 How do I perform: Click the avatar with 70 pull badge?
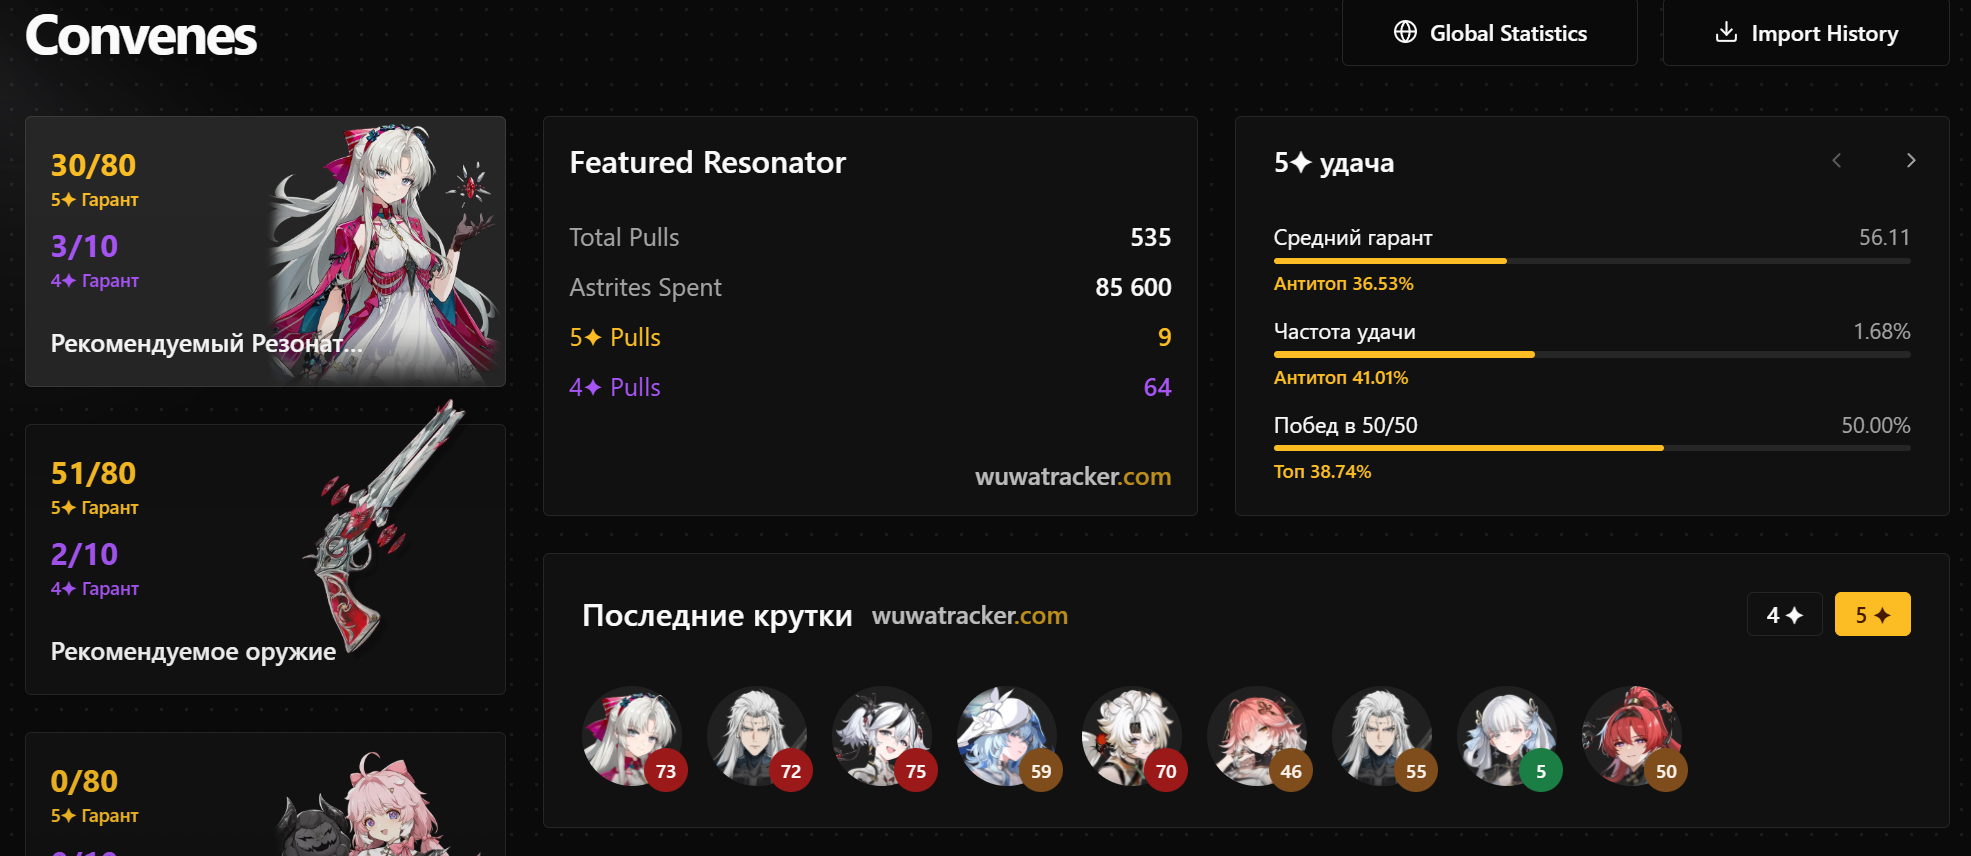(1132, 736)
